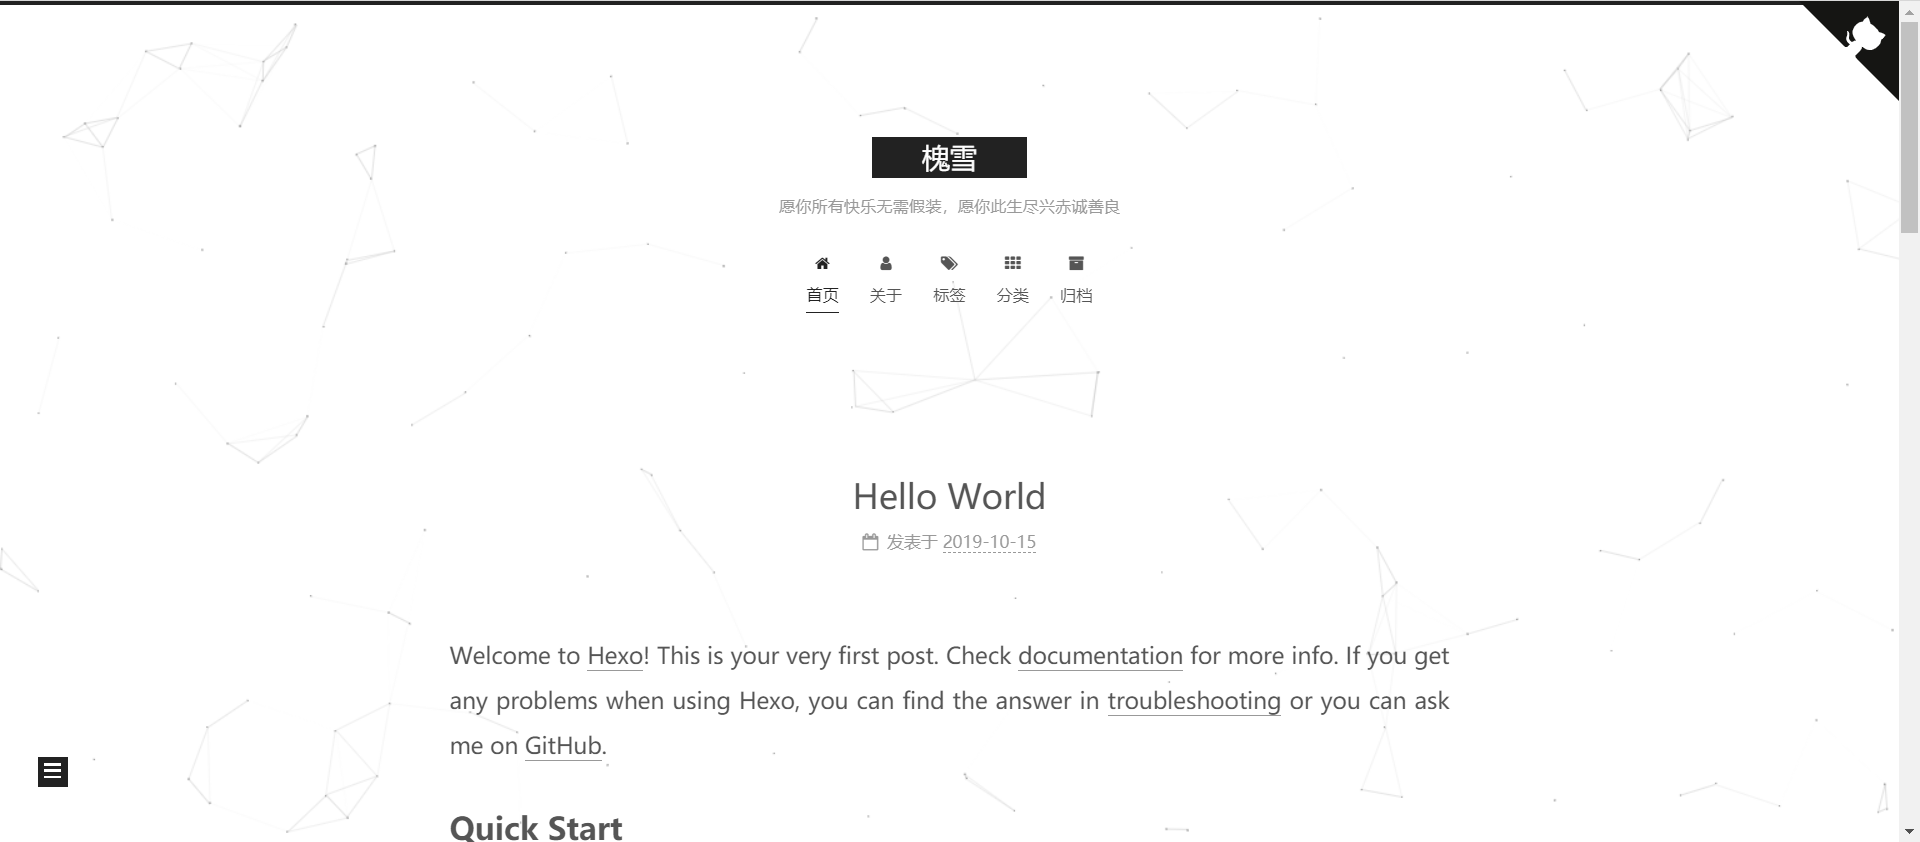Open the Hello World post title

949,497
